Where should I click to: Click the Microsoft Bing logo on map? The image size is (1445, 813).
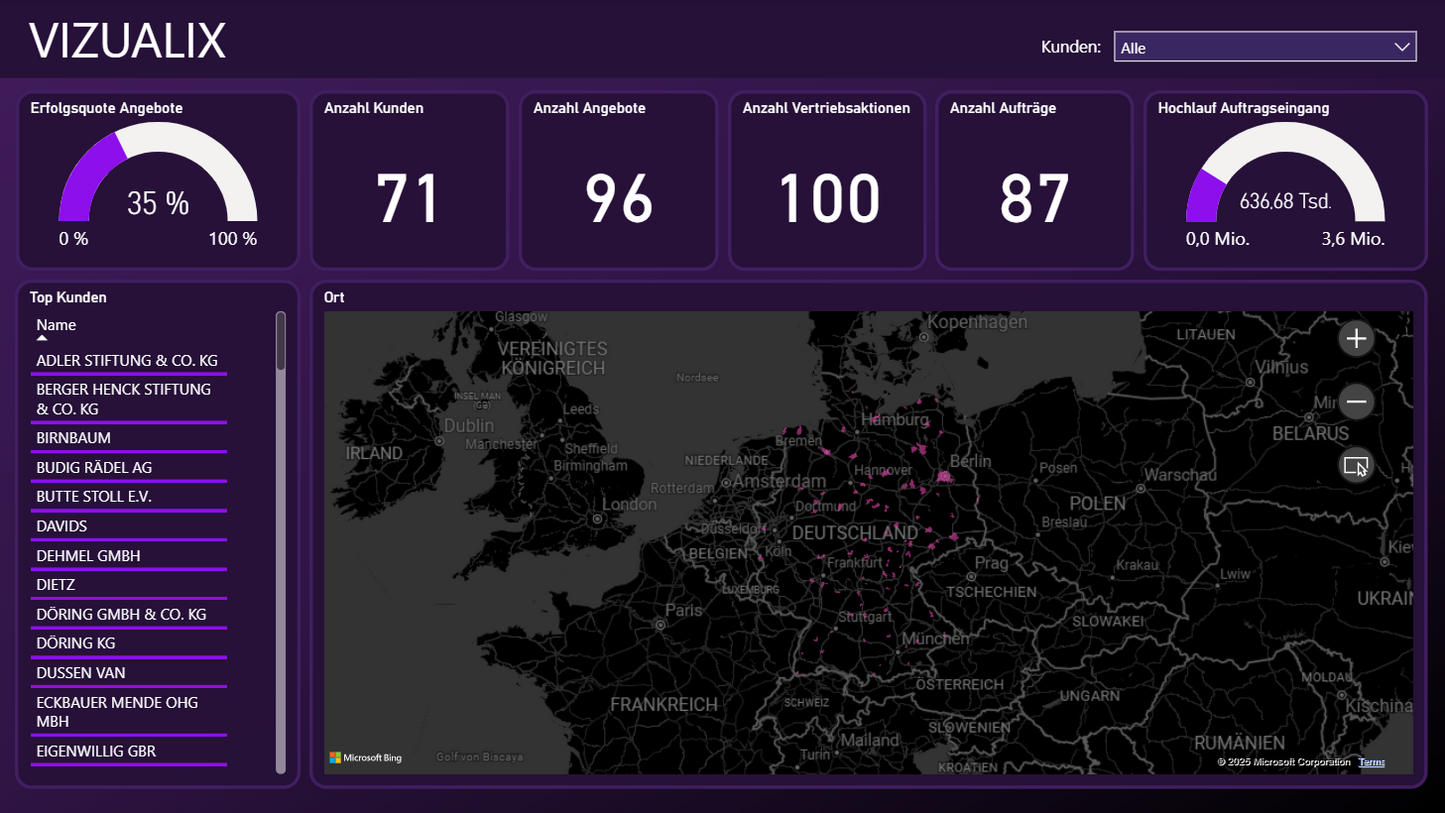coord(366,758)
